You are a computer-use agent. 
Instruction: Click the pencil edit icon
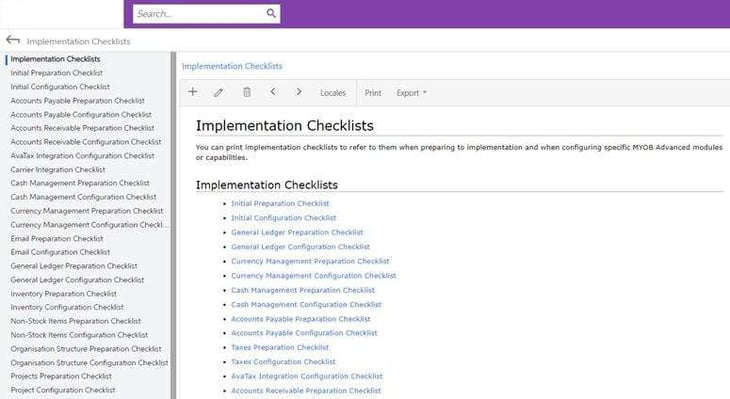click(218, 93)
